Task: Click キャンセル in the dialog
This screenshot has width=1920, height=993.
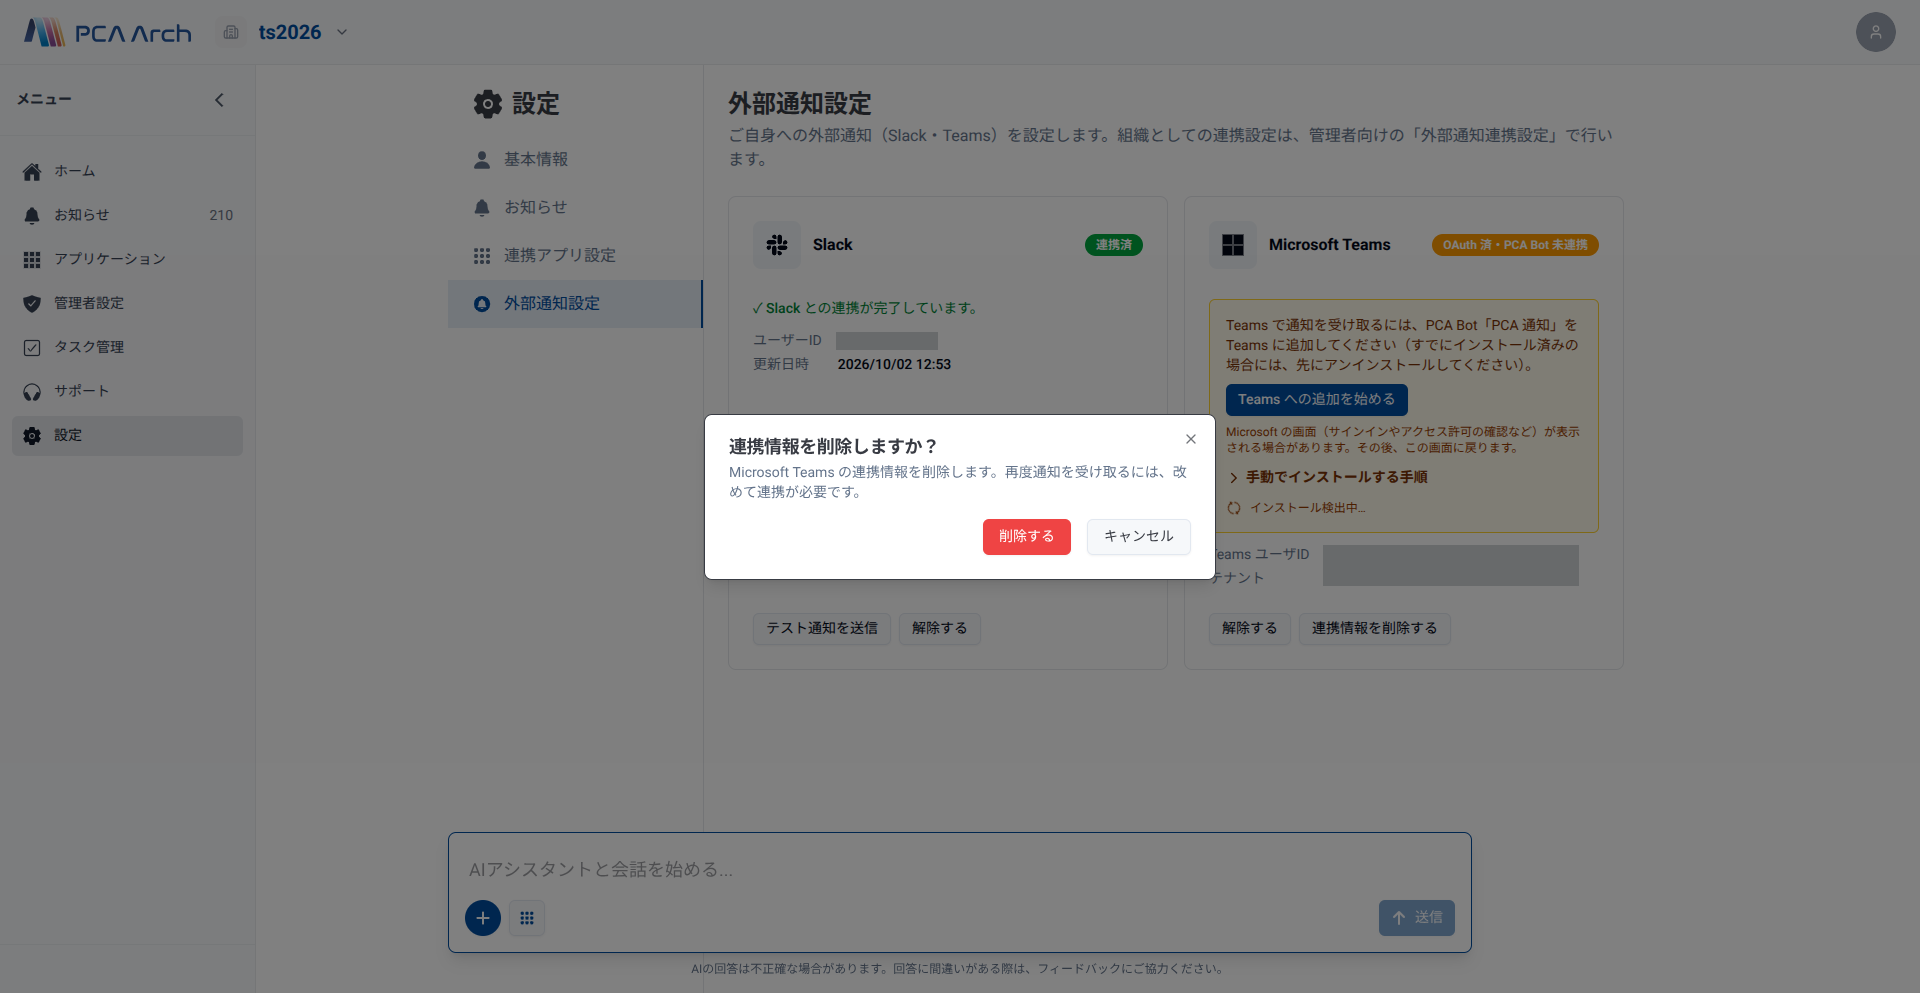Action: (x=1138, y=536)
